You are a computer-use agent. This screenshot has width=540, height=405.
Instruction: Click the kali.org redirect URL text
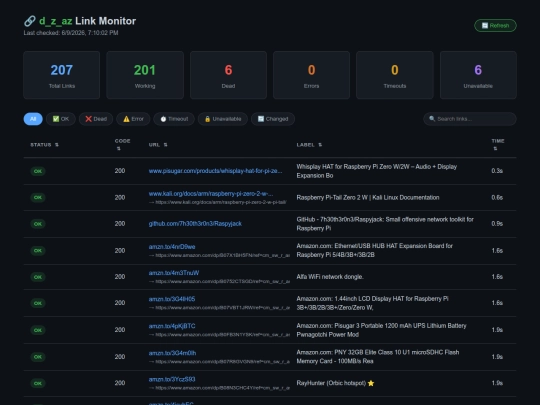pyautogui.click(x=218, y=202)
